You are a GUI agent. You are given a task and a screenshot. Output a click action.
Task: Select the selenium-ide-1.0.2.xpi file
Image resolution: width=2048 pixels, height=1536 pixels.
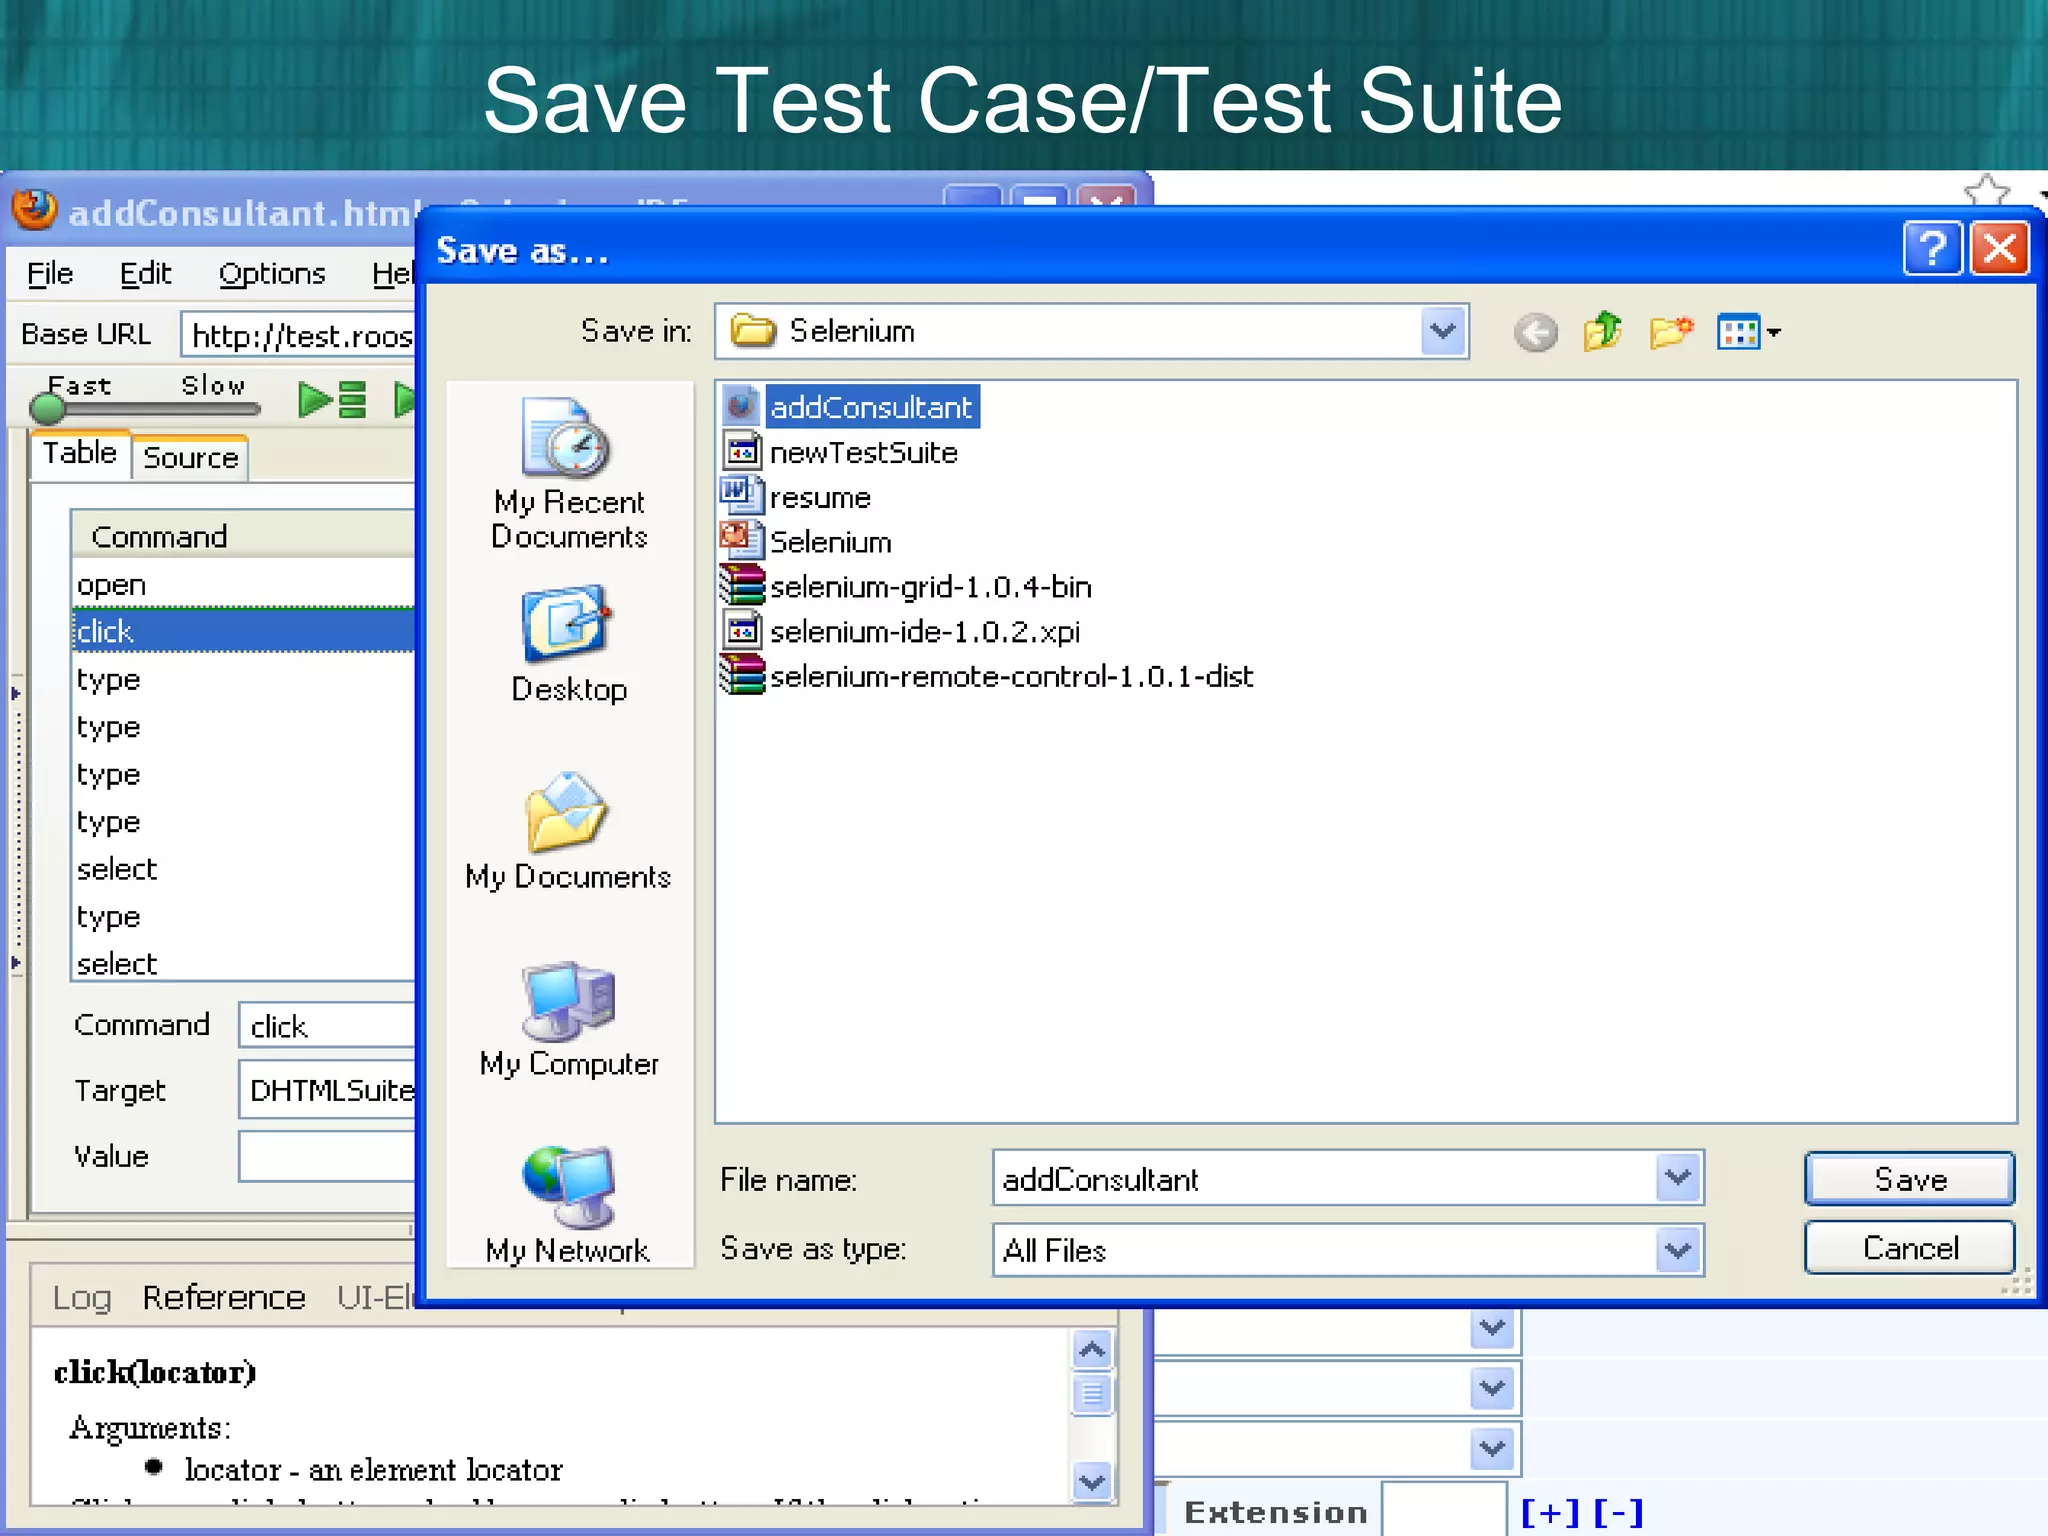click(901, 631)
